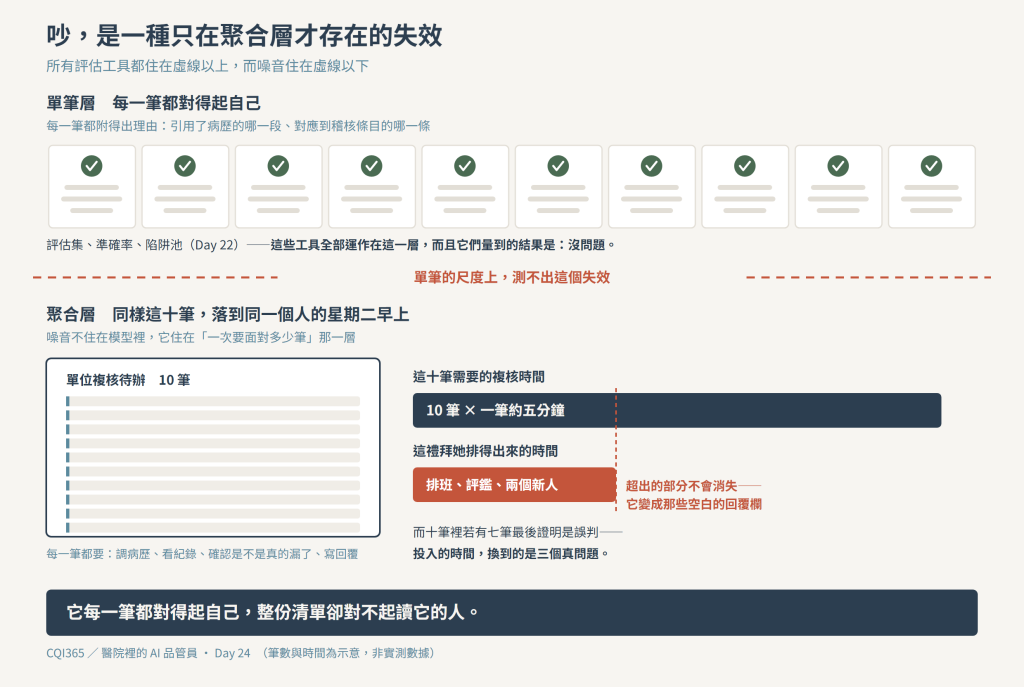Click the check icon in the third card
The height and width of the screenshot is (687, 1024).
point(278,166)
